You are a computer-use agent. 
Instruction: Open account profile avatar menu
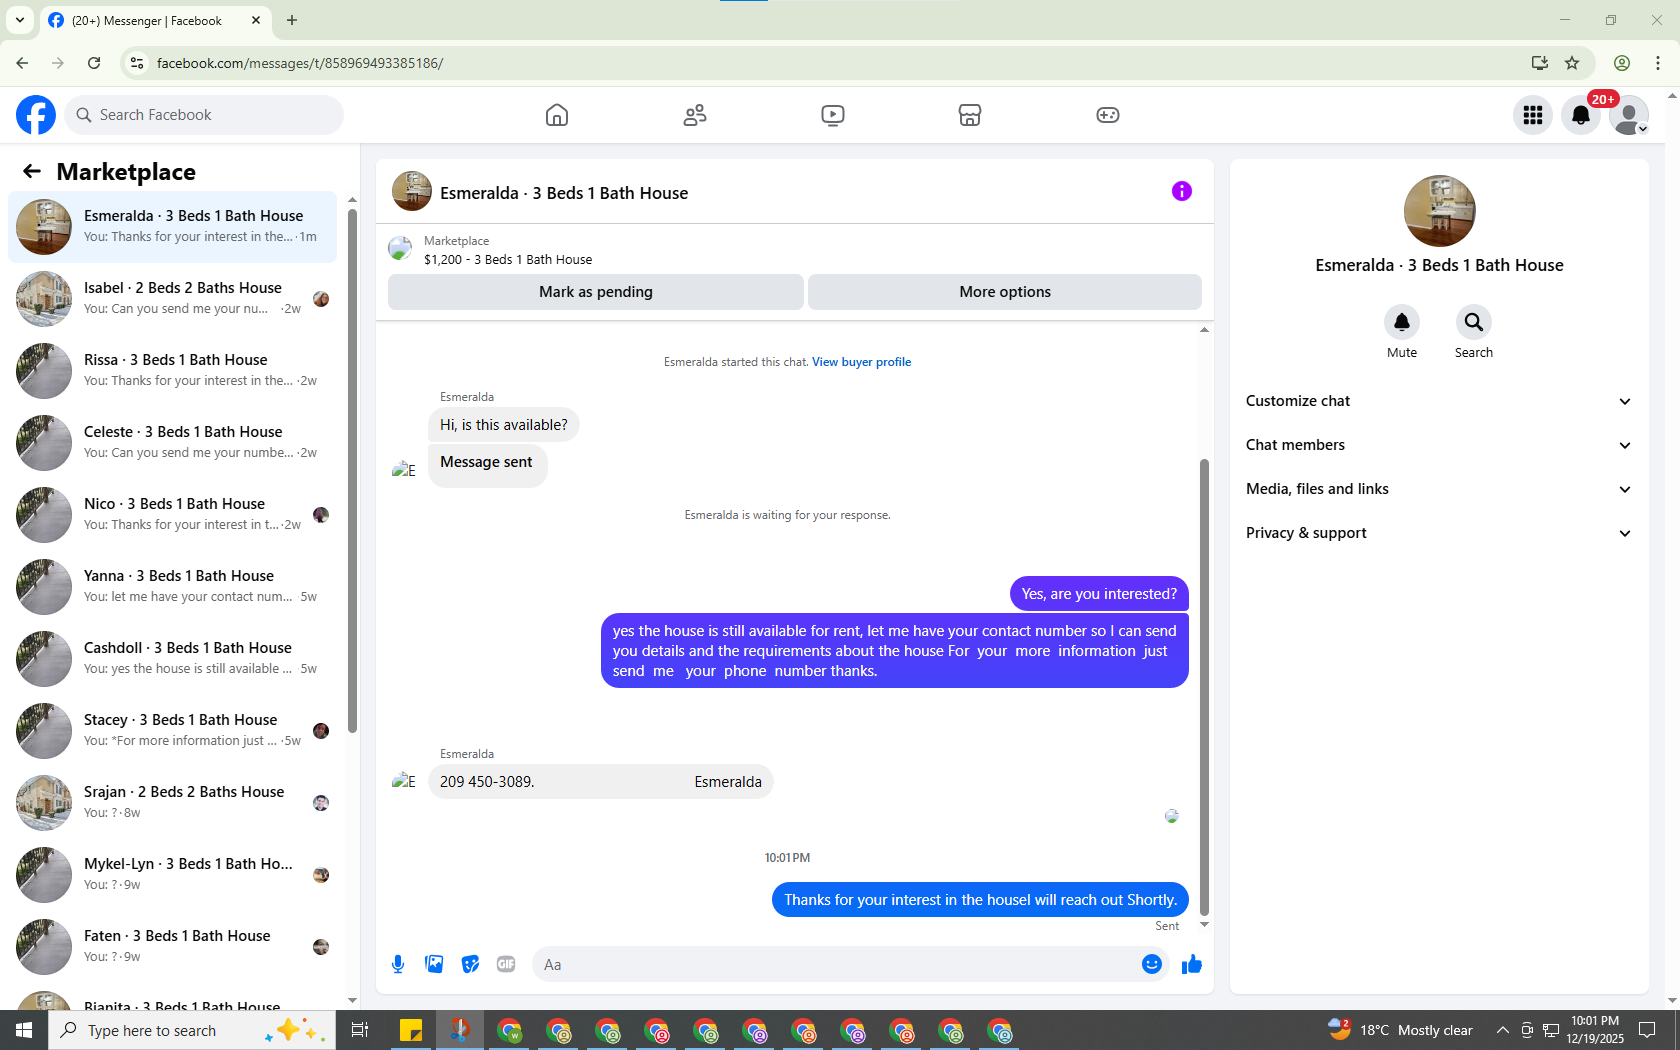click(1629, 115)
